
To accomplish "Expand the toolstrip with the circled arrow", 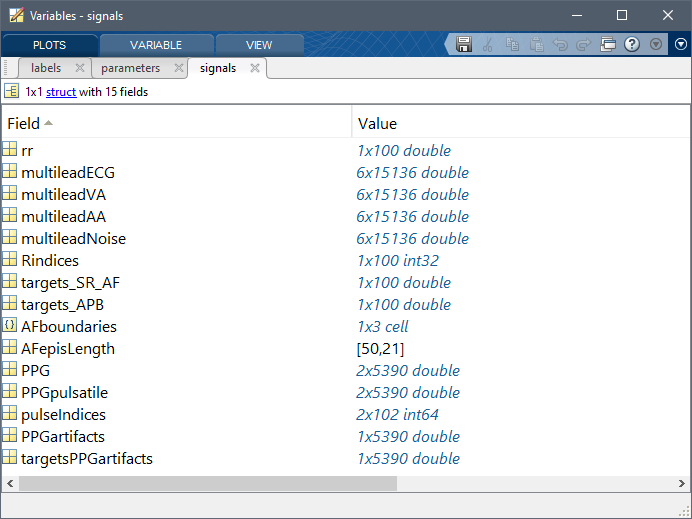I will tap(680, 44).
